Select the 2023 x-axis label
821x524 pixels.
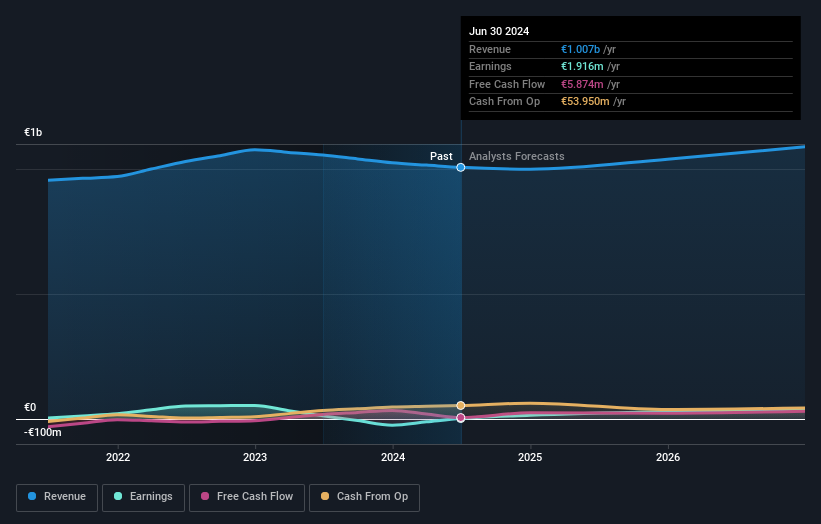[x=255, y=457]
